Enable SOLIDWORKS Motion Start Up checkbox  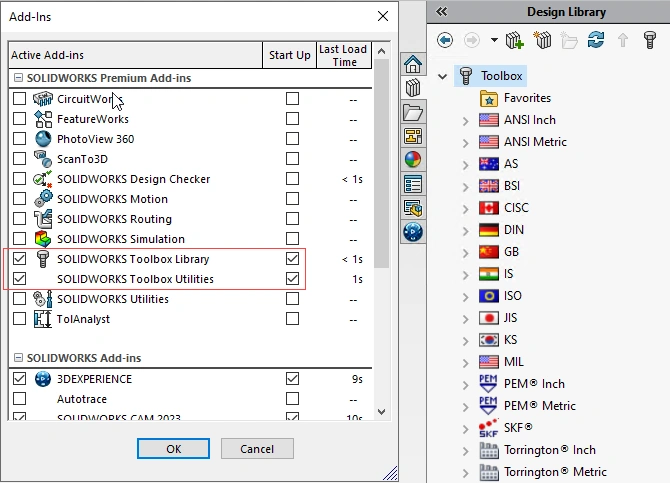click(292, 199)
